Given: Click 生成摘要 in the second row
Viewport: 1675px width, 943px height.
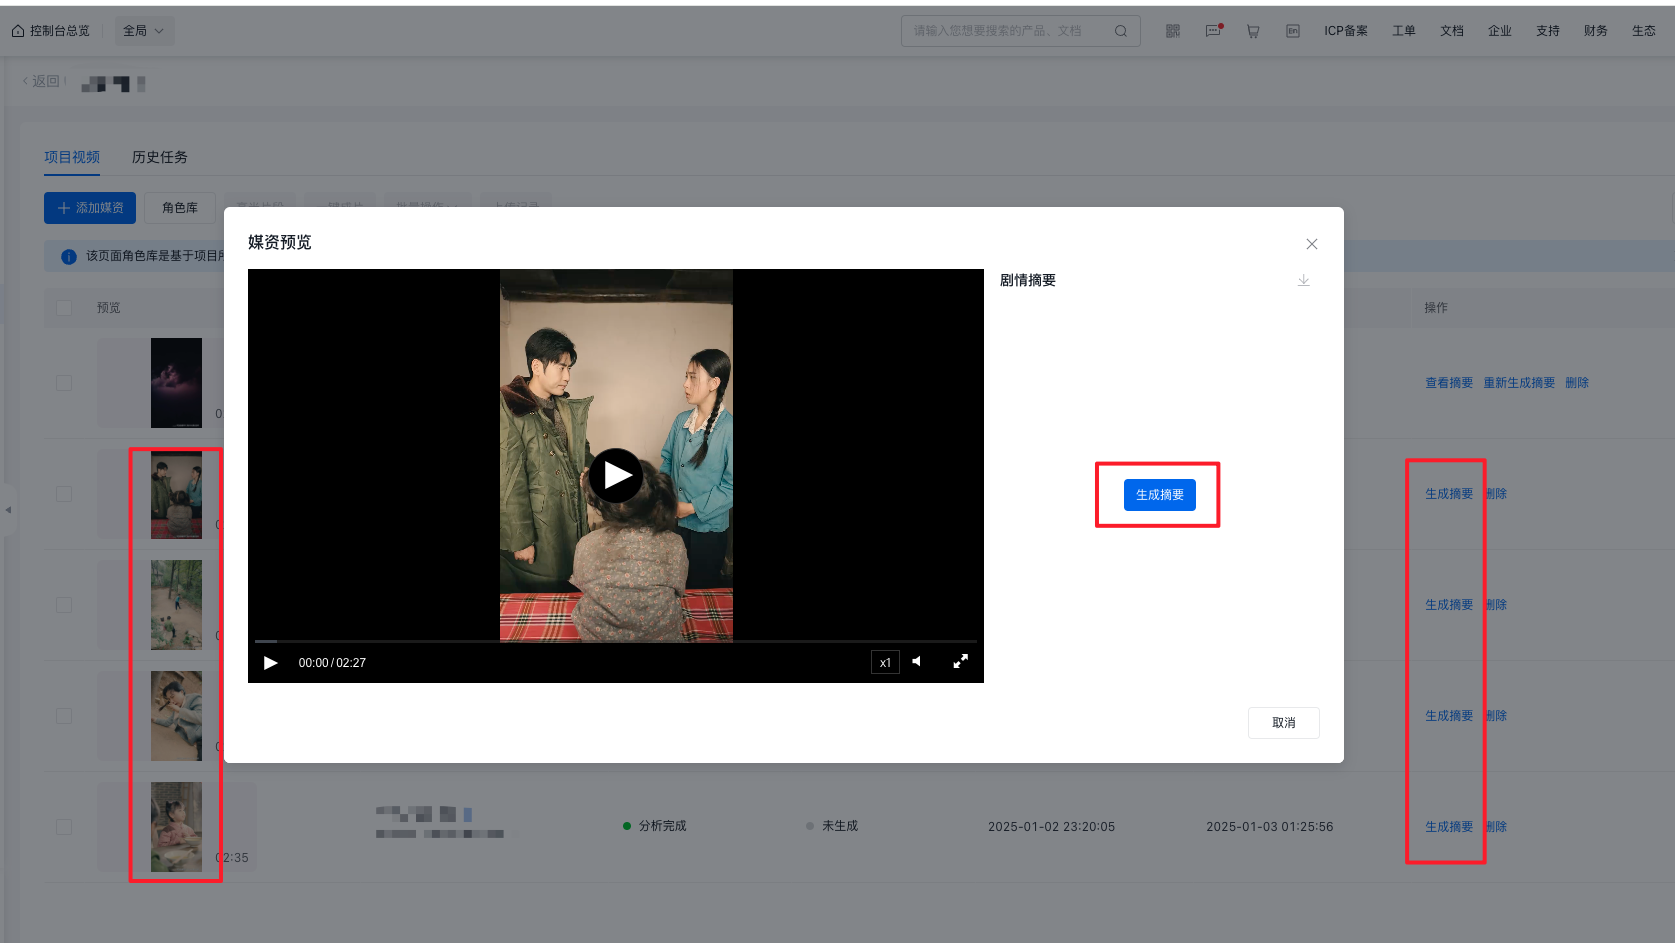Looking at the screenshot, I should [1449, 494].
